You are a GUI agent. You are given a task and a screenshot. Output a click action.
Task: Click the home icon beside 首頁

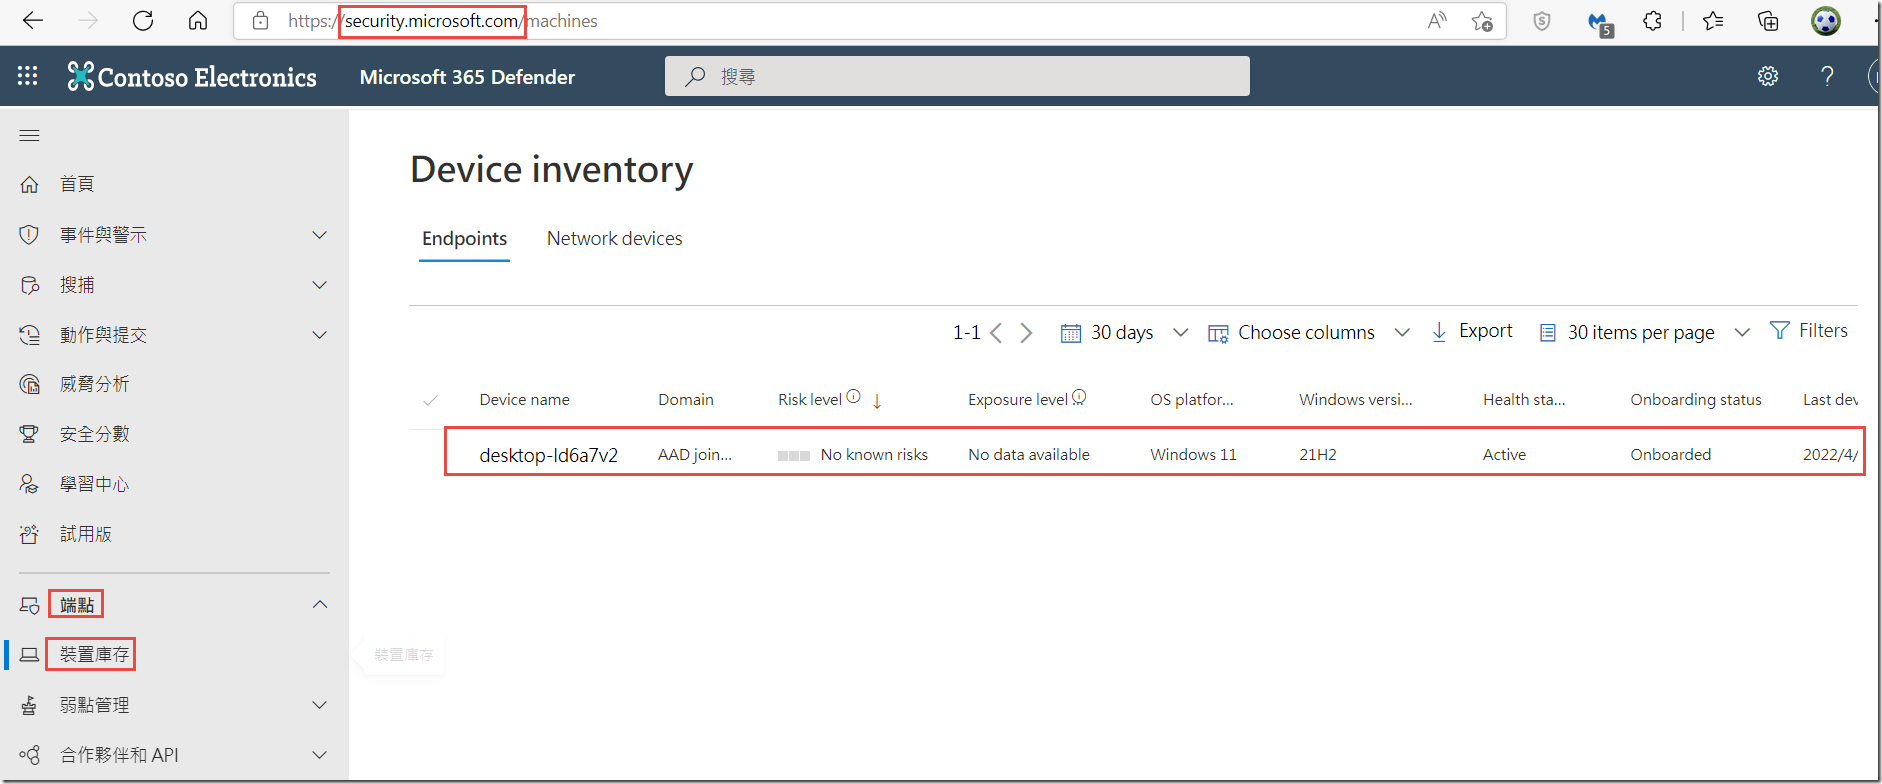pyautogui.click(x=30, y=184)
